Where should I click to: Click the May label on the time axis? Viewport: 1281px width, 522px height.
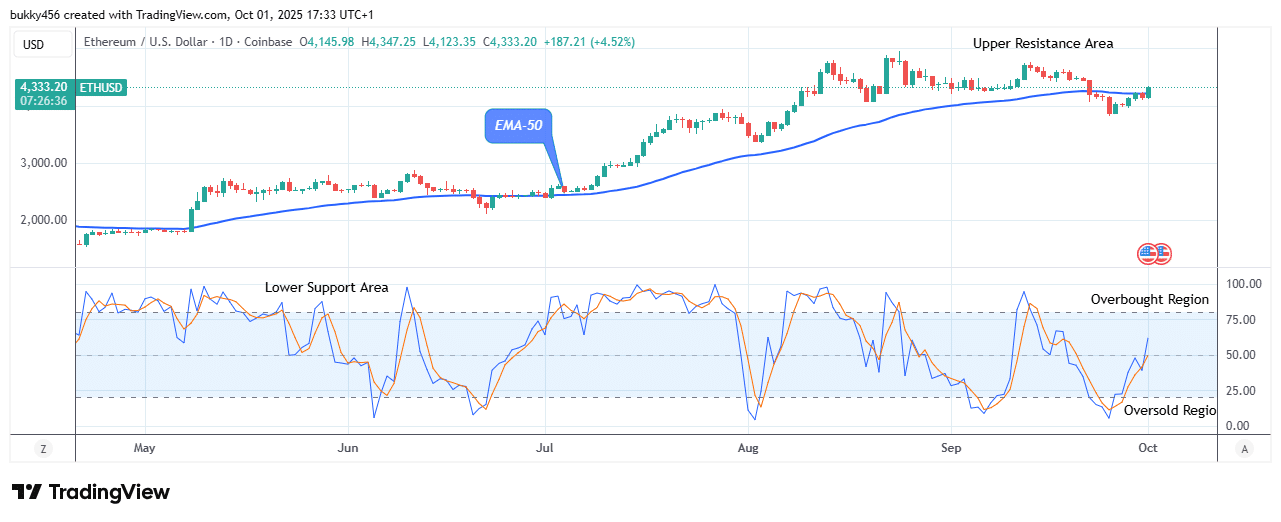(x=145, y=448)
